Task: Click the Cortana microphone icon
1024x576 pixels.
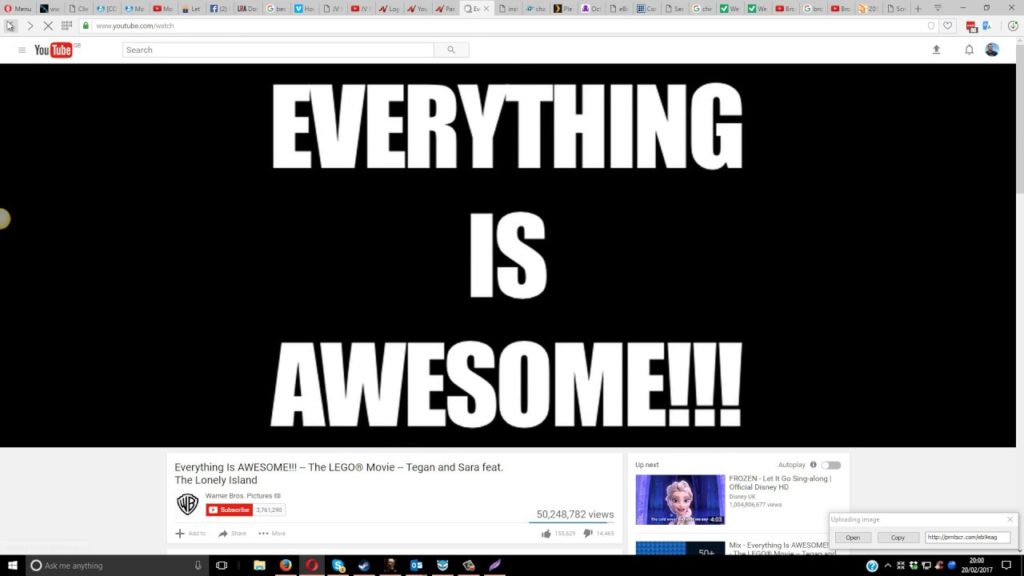Action: 198,565
